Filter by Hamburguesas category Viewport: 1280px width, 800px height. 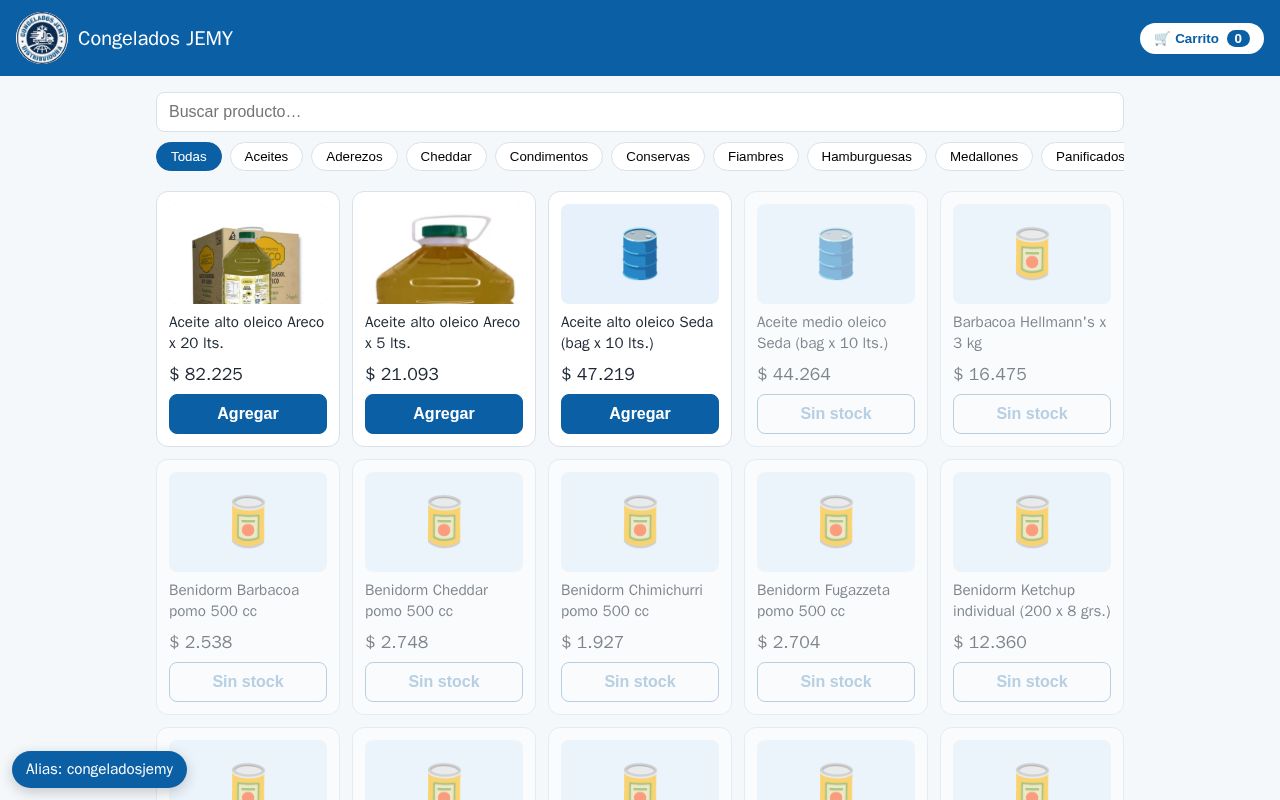[x=867, y=157]
